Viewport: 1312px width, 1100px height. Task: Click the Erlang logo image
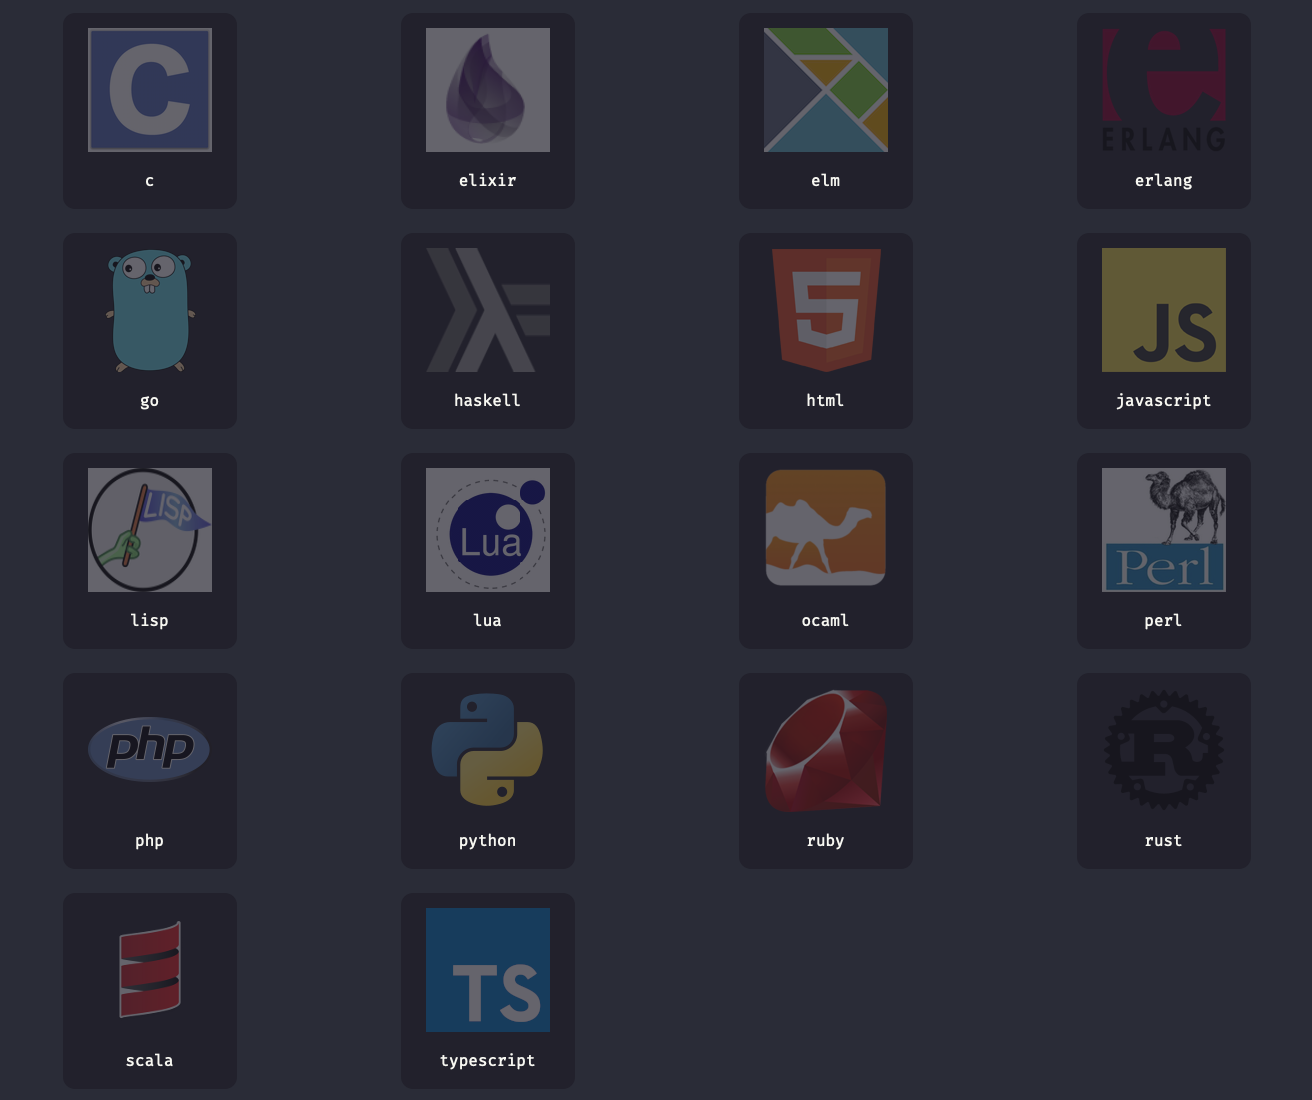point(1164,90)
